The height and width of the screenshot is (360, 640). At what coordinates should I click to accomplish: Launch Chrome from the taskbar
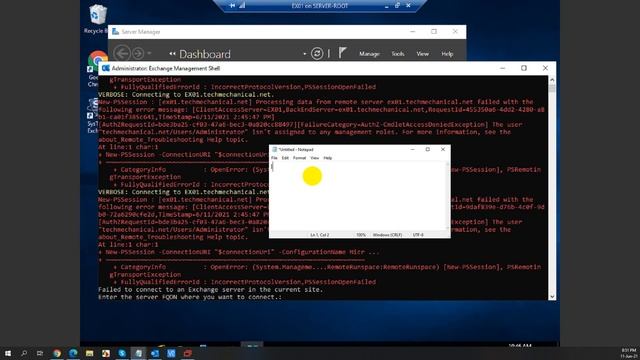[x=57, y=353]
